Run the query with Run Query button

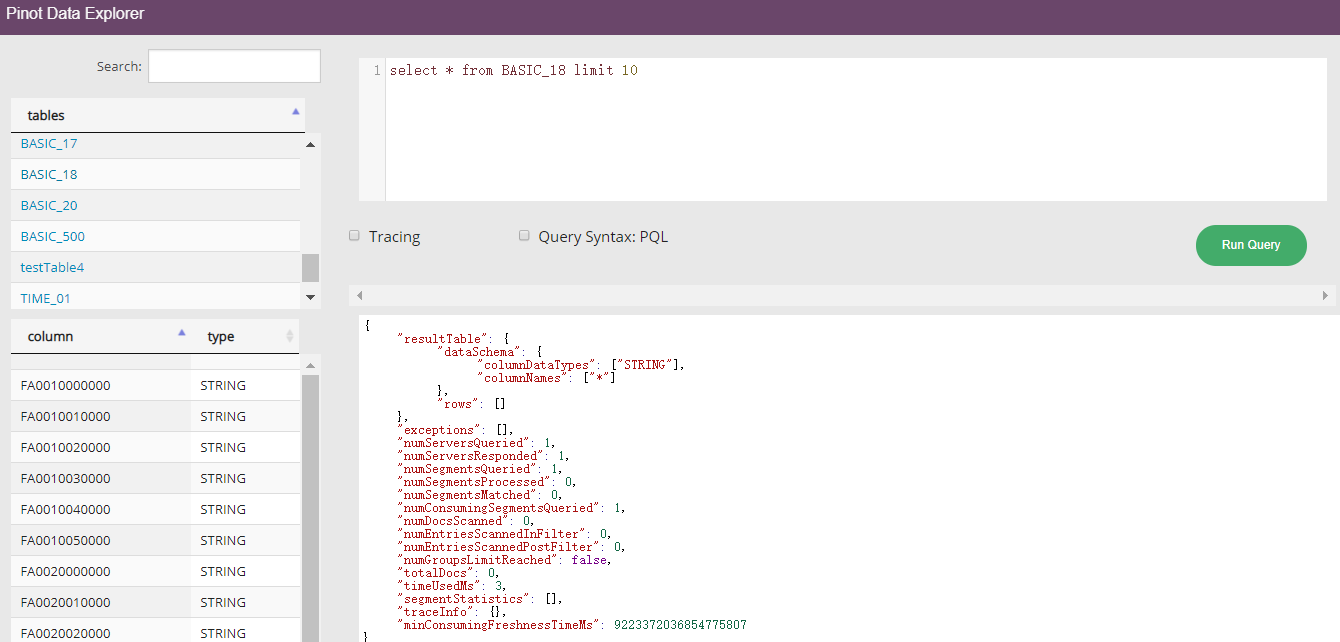1251,245
